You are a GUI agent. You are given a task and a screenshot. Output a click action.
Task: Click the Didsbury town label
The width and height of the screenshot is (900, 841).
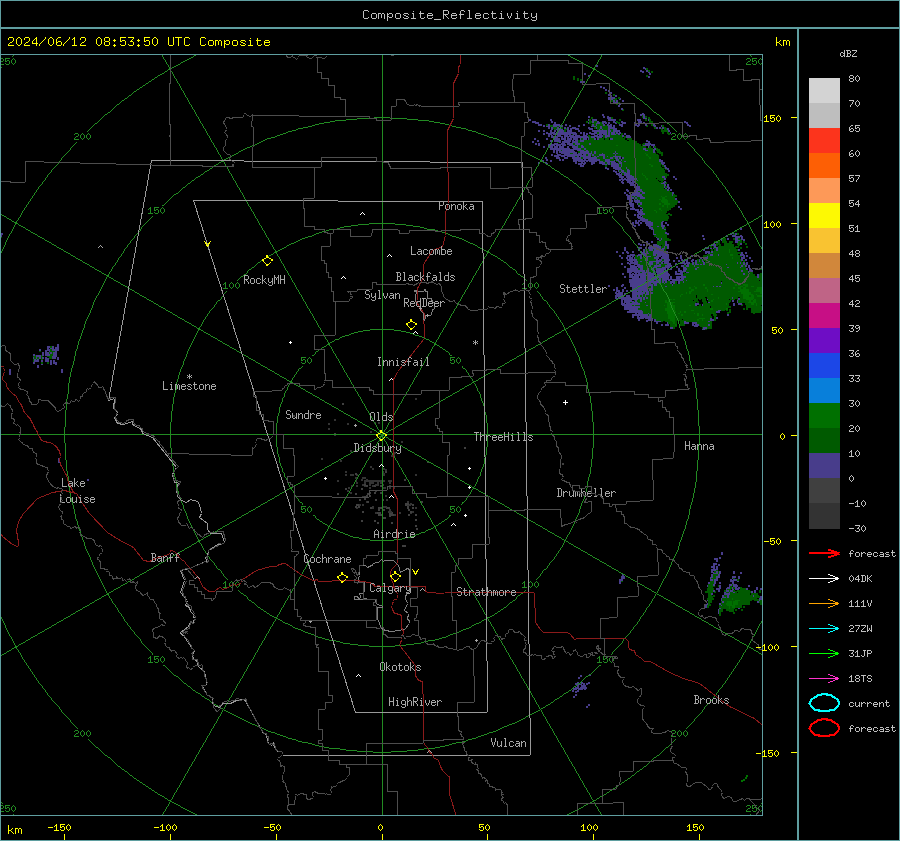pyautogui.click(x=377, y=448)
